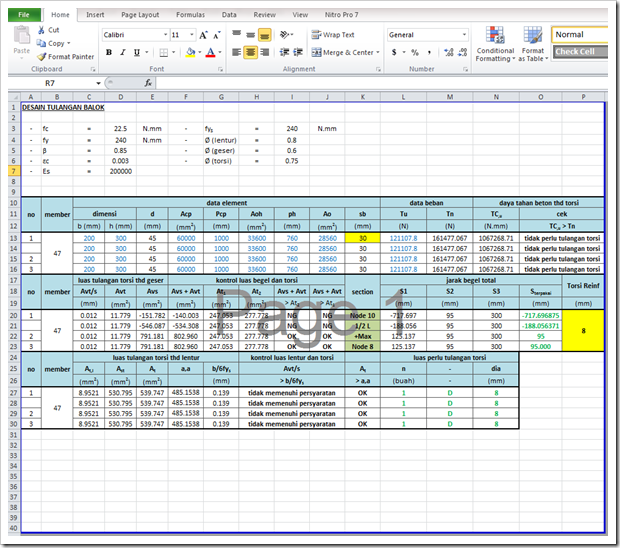This screenshot has height=548, width=620.
Task: Click the Accounting dollar format icon
Action: [x=394, y=52]
